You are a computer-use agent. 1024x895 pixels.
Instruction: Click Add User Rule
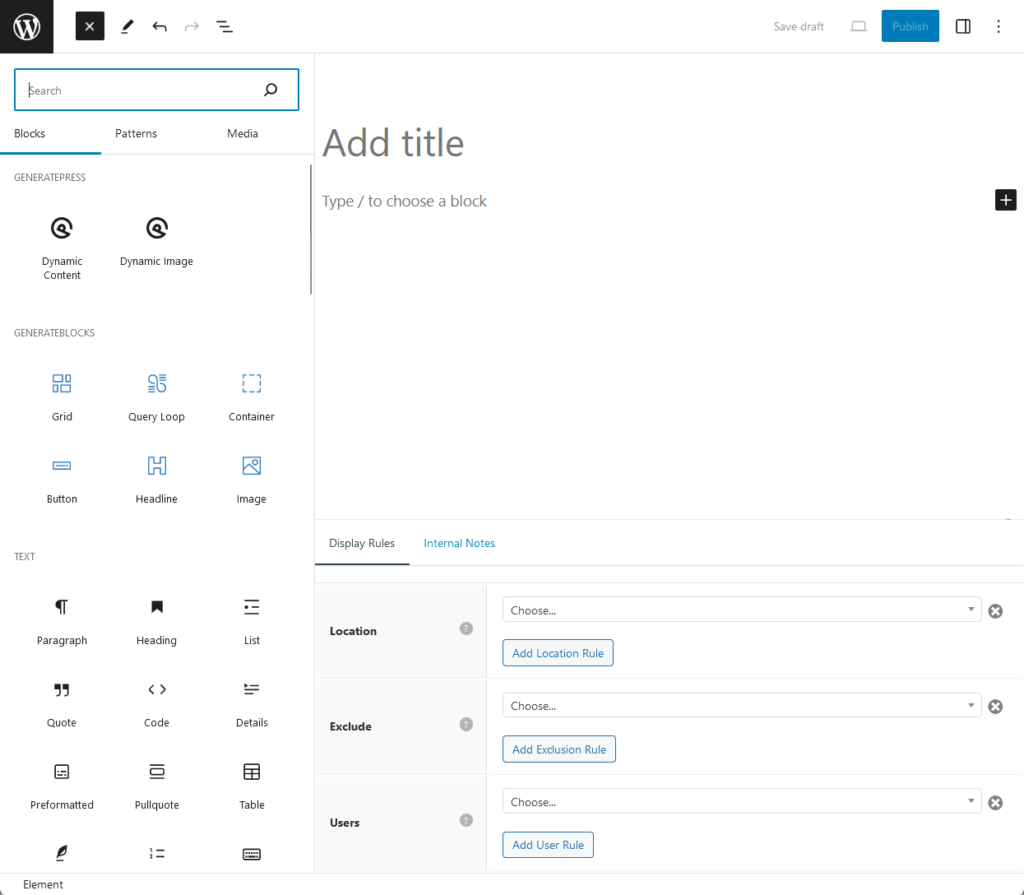point(548,845)
